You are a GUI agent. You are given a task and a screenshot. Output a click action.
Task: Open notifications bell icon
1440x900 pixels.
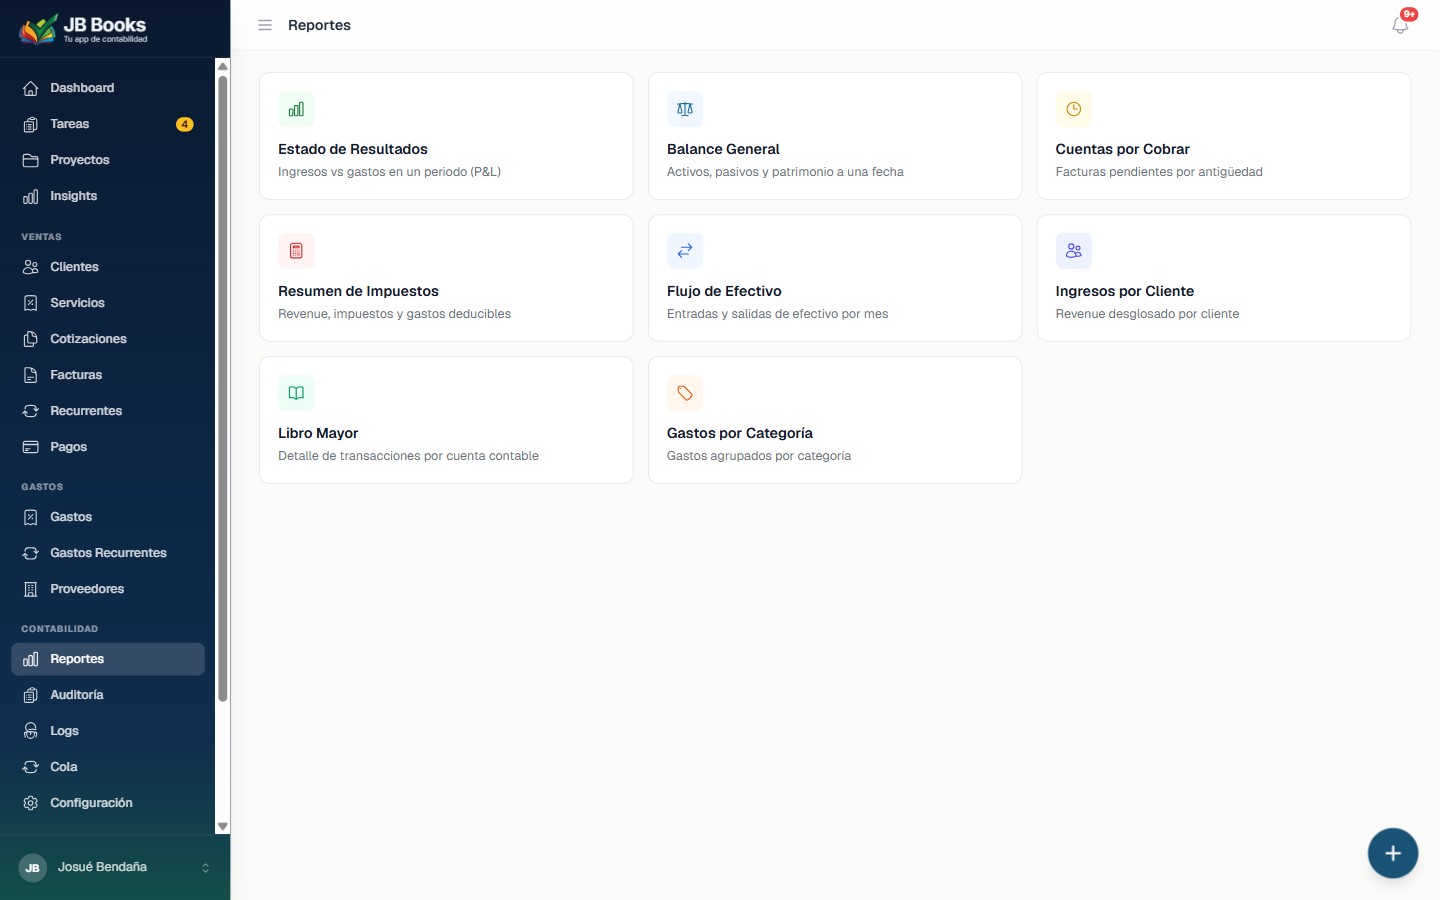tap(1400, 25)
